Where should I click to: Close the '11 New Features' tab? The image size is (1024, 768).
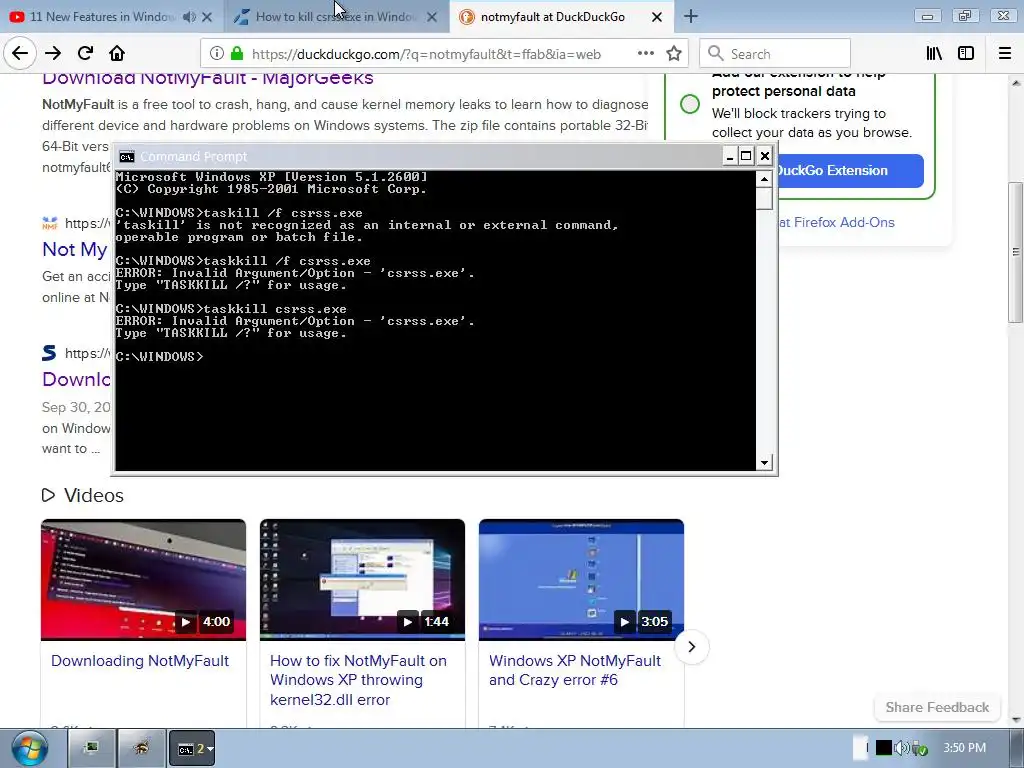207,17
